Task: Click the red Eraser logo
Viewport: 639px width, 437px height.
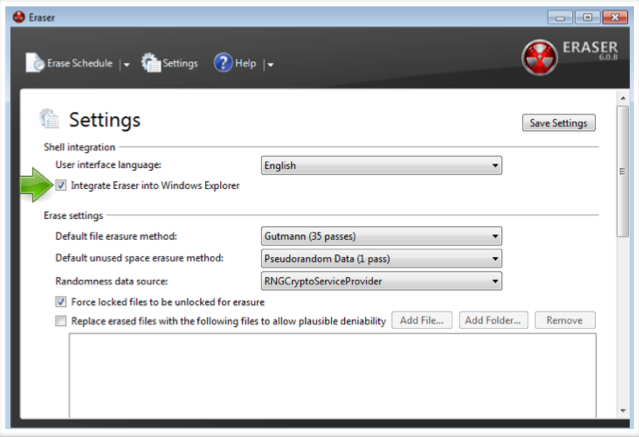Action: [x=539, y=57]
